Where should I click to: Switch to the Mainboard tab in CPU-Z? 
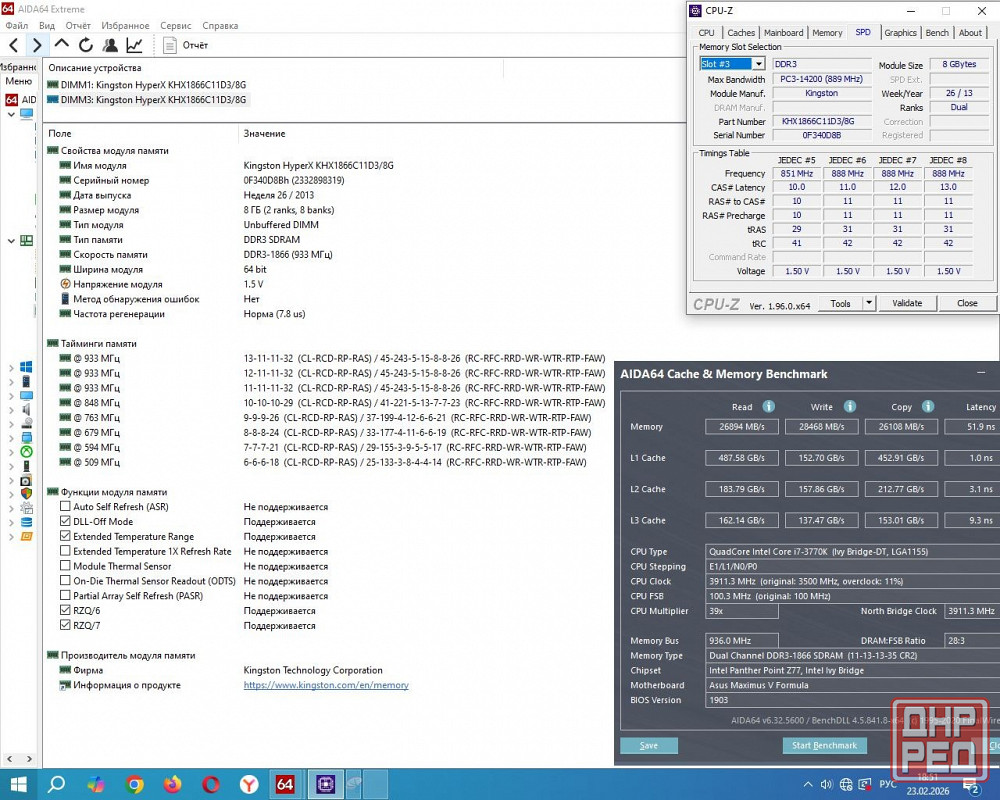[x=783, y=33]
